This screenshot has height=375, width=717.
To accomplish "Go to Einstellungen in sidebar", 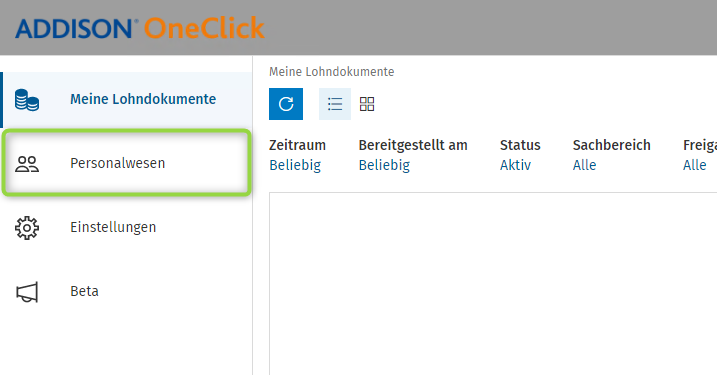I will click(126, 227).
